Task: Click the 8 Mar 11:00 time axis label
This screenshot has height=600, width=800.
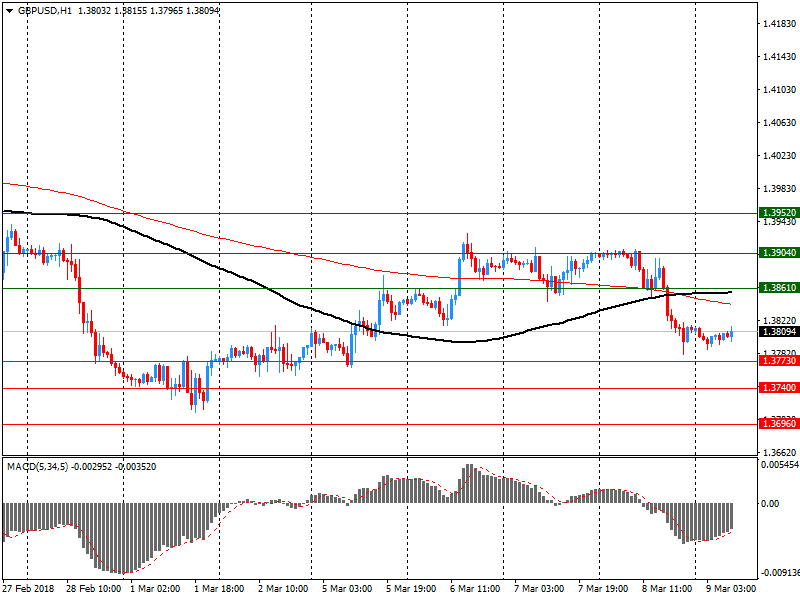Action: point(667,589)
